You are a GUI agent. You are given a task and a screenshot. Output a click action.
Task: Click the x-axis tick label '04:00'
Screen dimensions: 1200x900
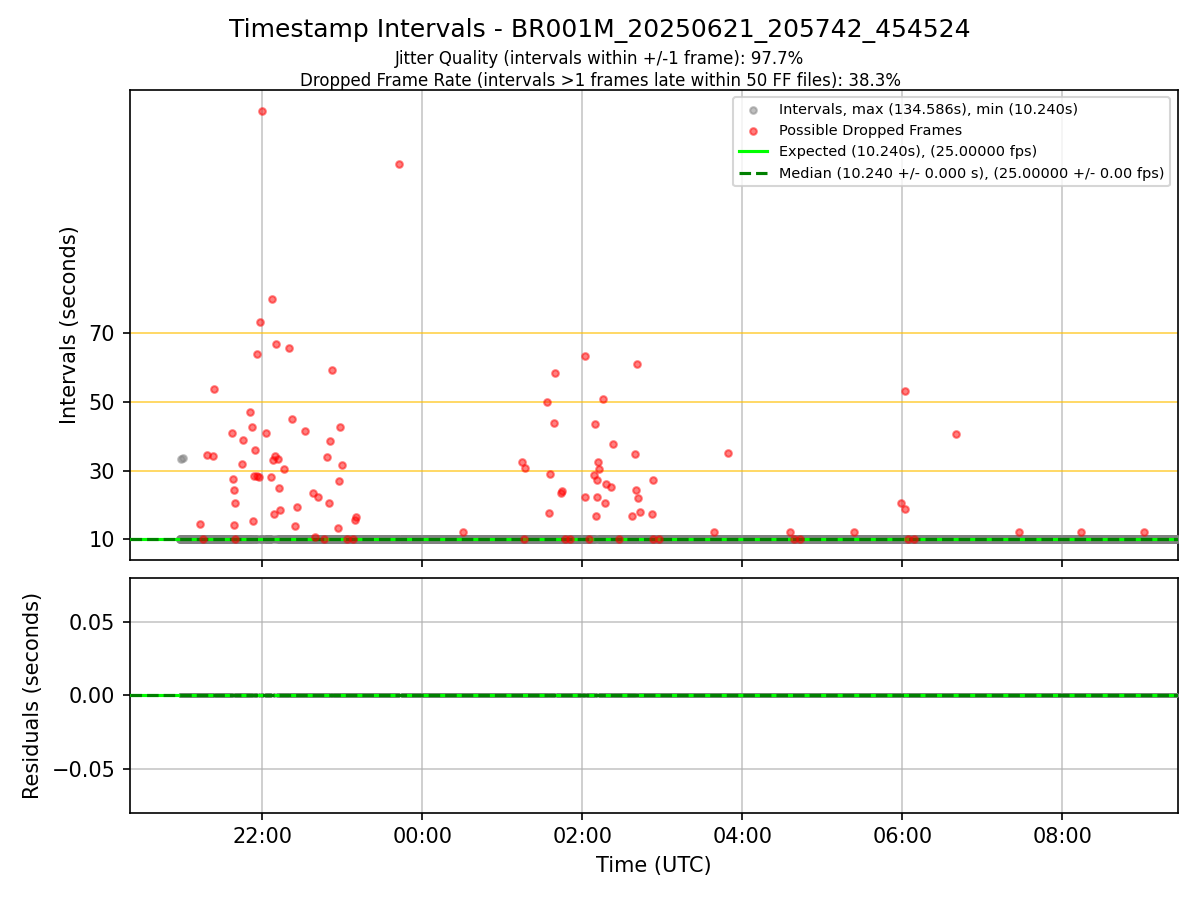(x=742, y=836)
